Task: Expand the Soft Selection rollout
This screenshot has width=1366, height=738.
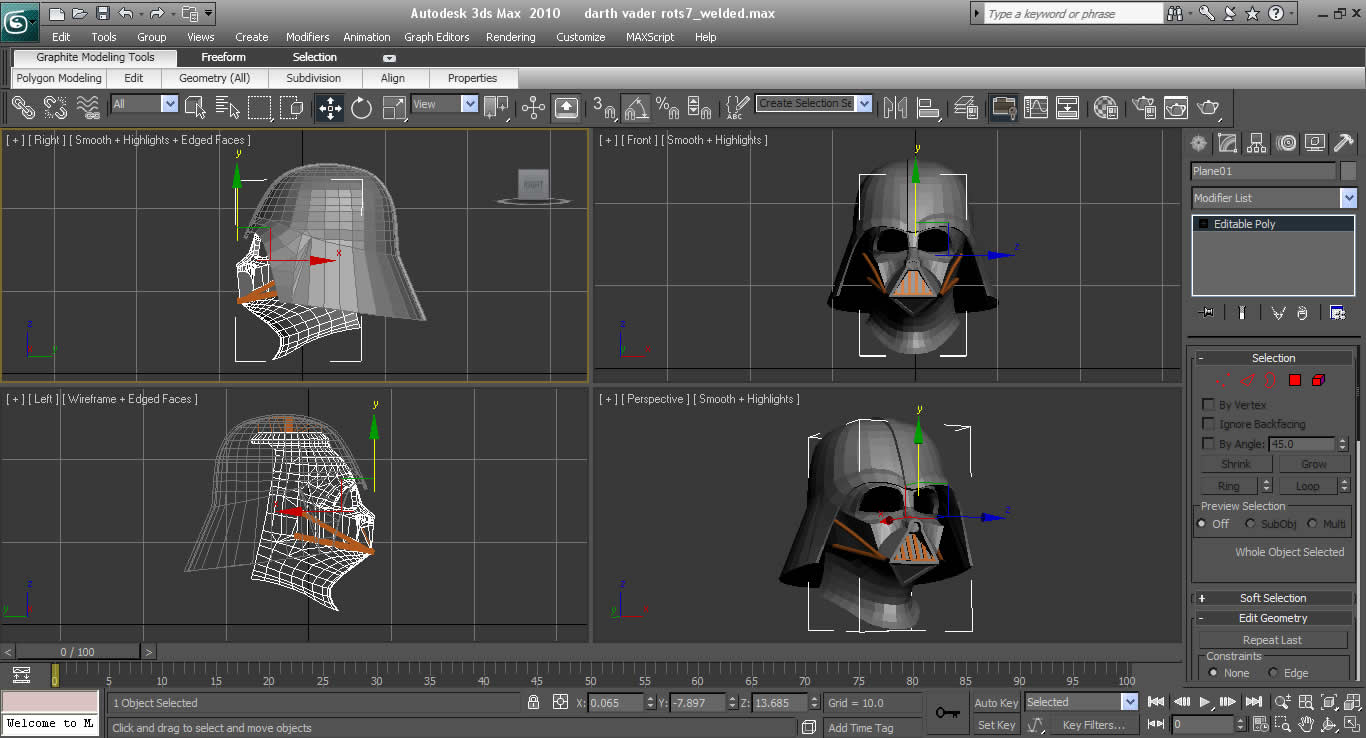Action: 1273,598
